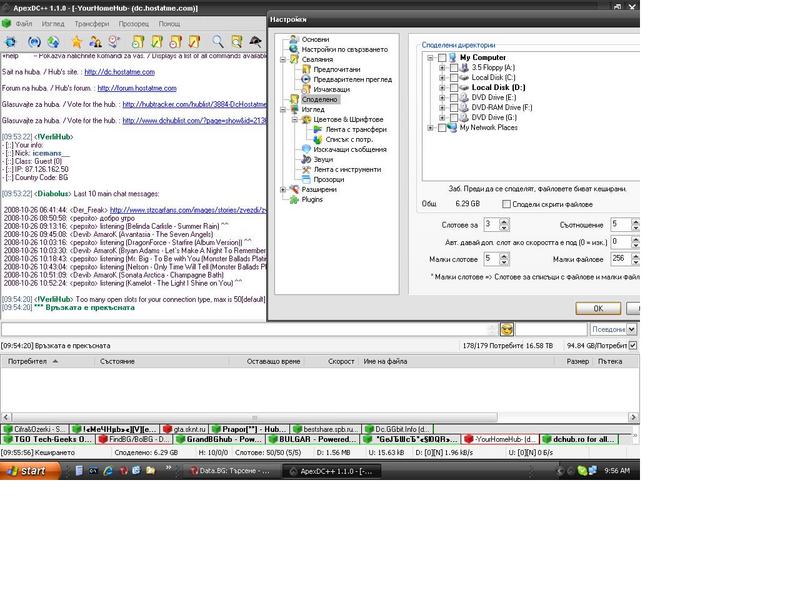Check the My Computer checkbox
The width and height of the screenshot is (800, 600).
point(442,58)
